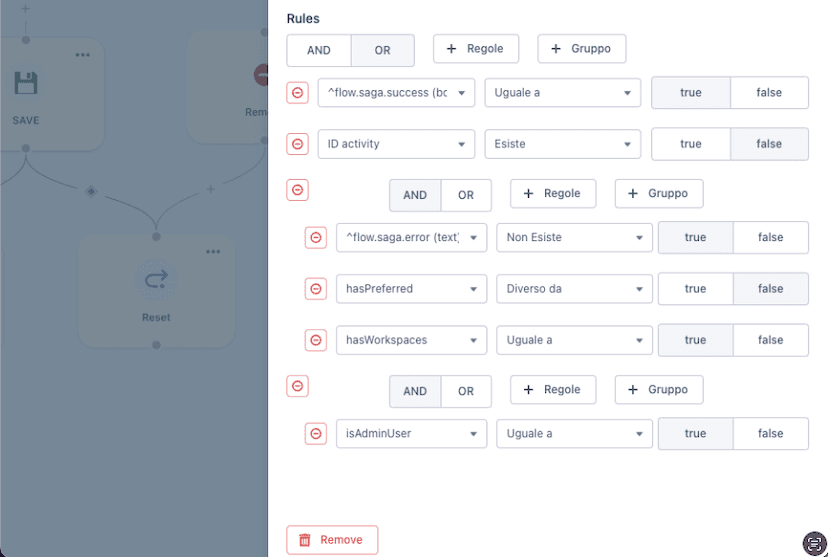Open the ^flow.saga.success field dropdown
The height and width of the screenshot is (557, 828).
point(396,93)
